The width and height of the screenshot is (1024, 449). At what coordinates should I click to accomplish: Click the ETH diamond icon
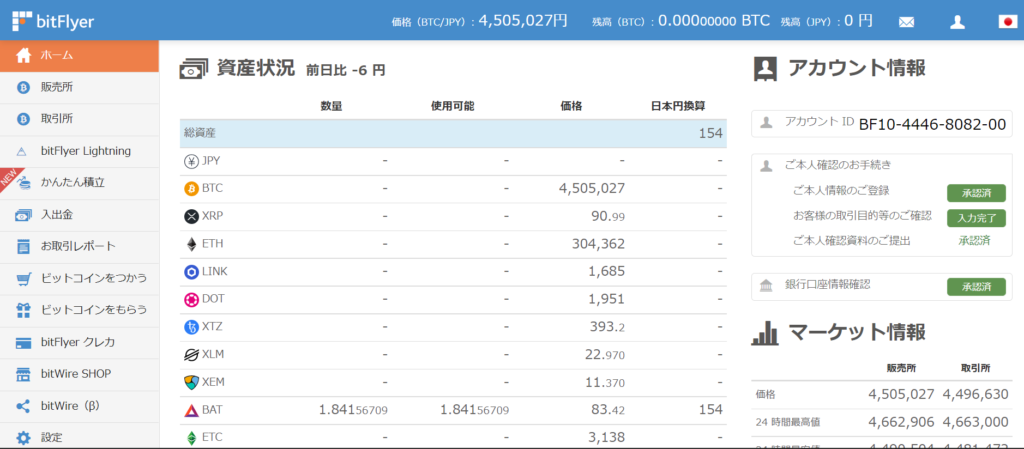(192, 244)
